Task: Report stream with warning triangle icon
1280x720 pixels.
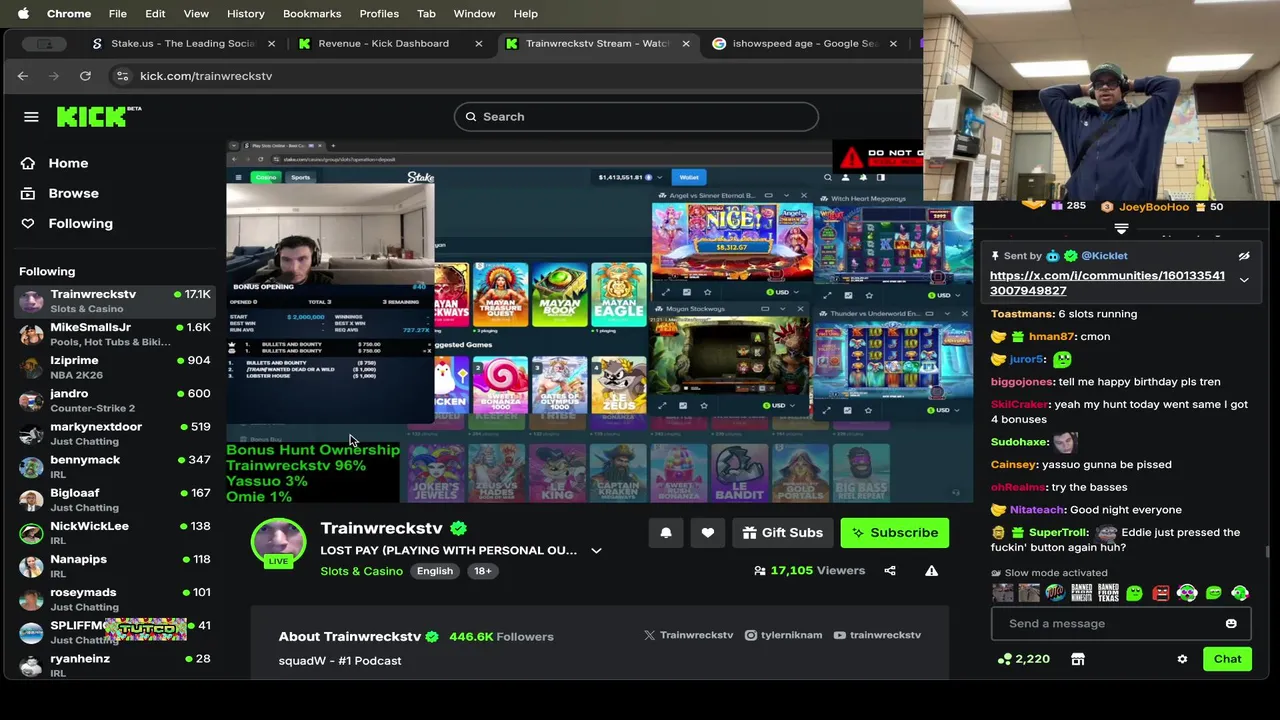Action: pos(931,571)
